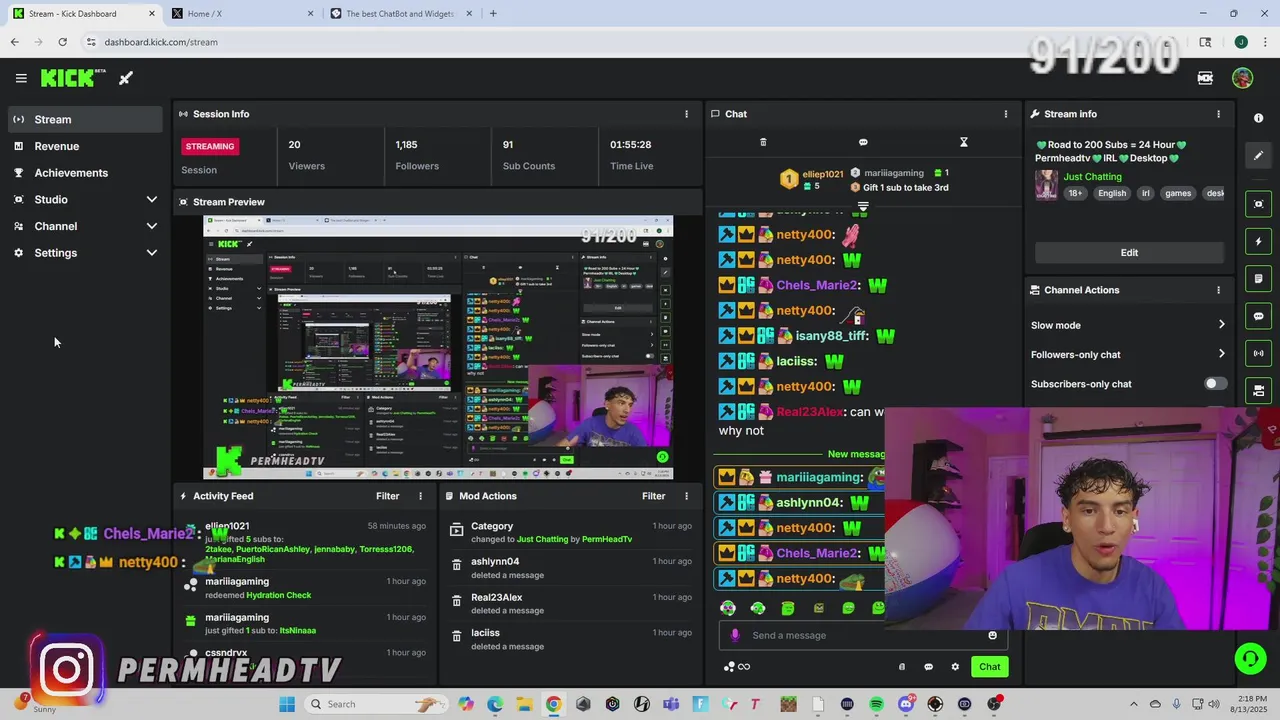Open the hamburger navigation menu

21,78
